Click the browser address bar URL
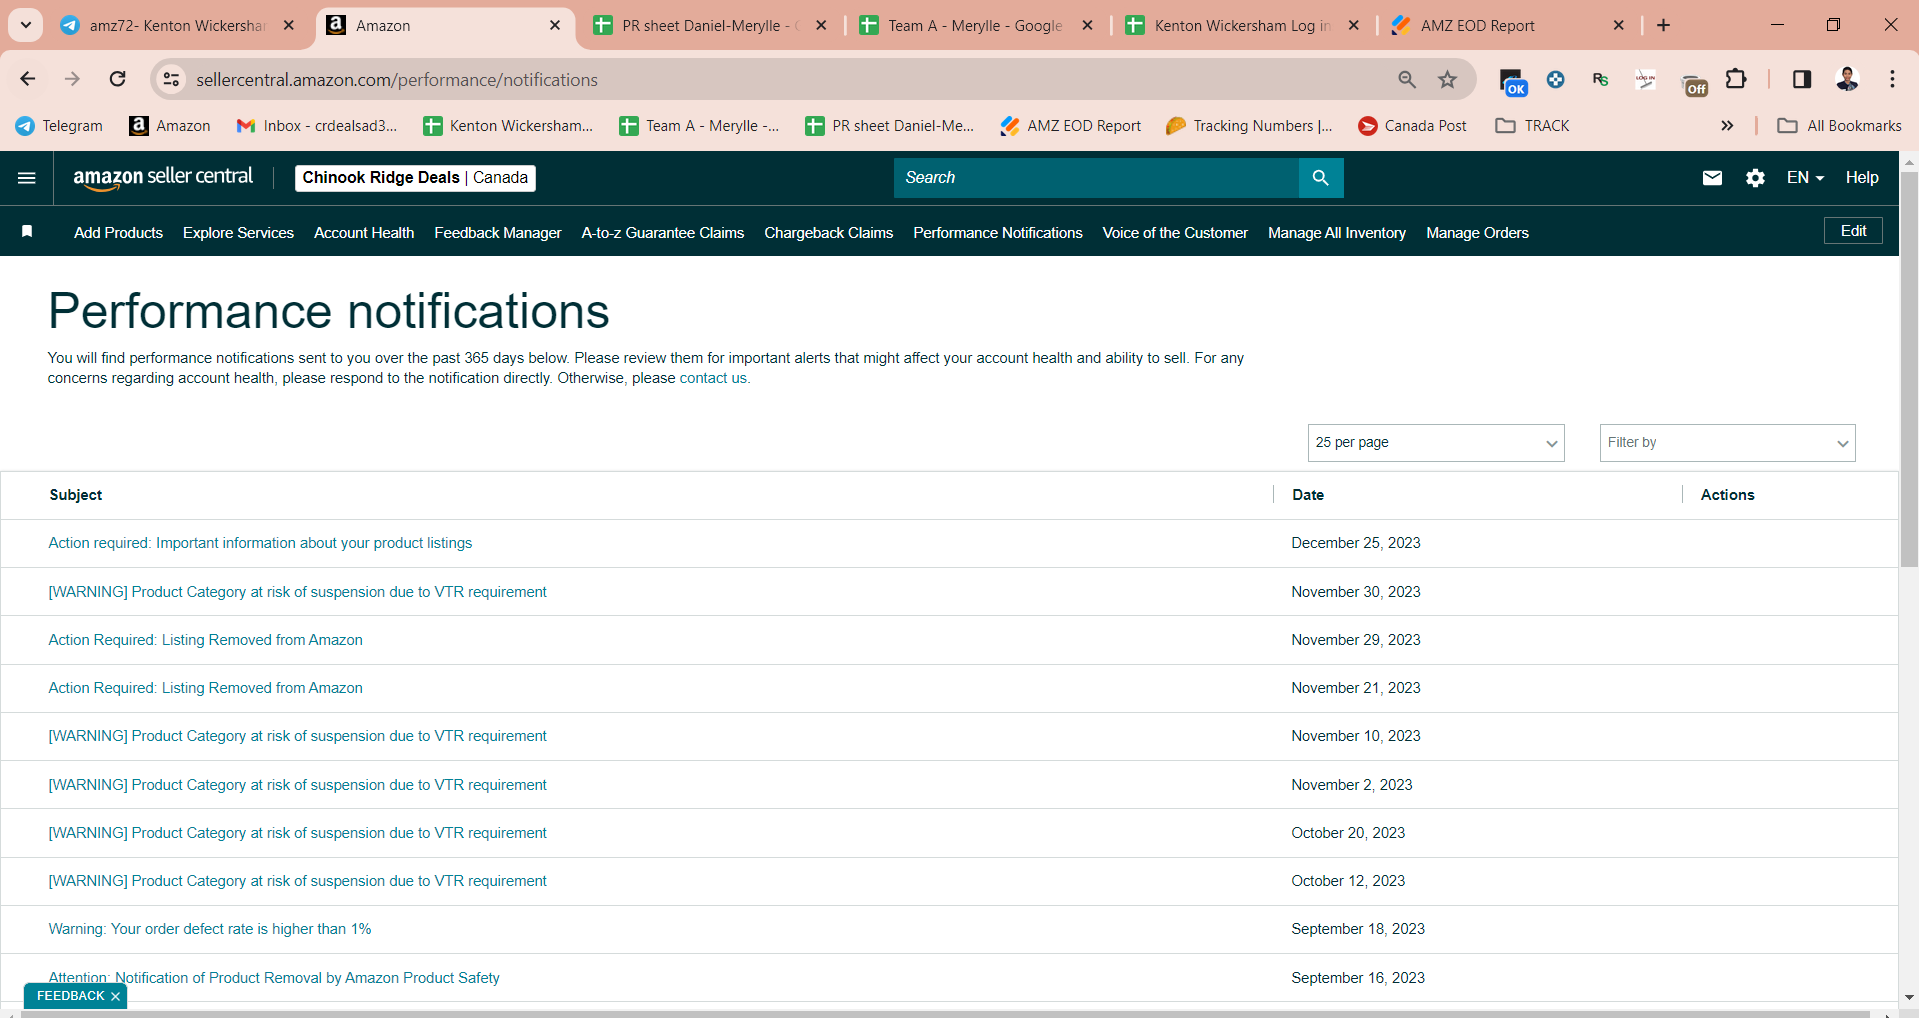 point(397,80)
